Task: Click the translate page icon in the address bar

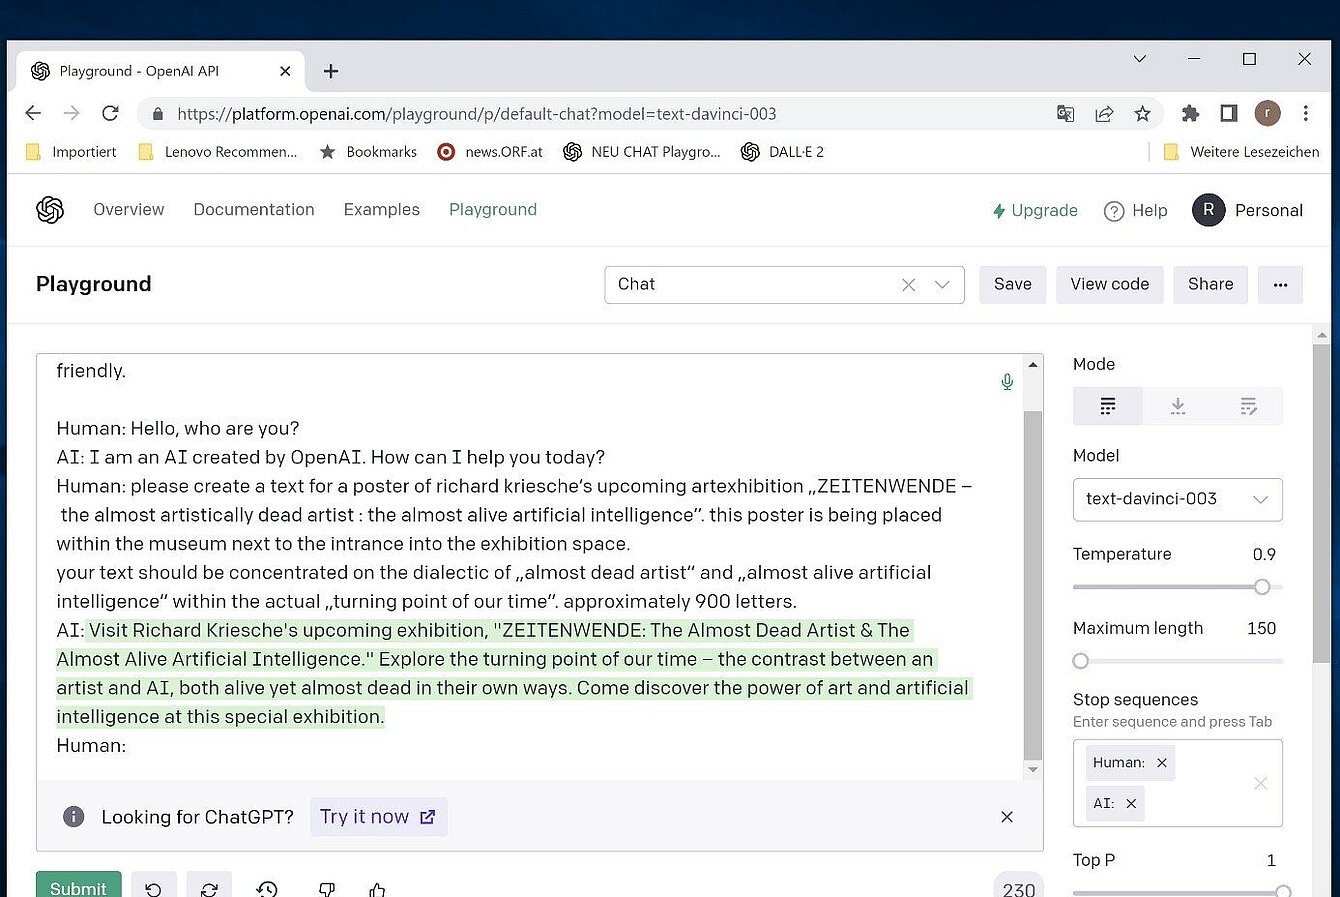Action: point(1065,114)
